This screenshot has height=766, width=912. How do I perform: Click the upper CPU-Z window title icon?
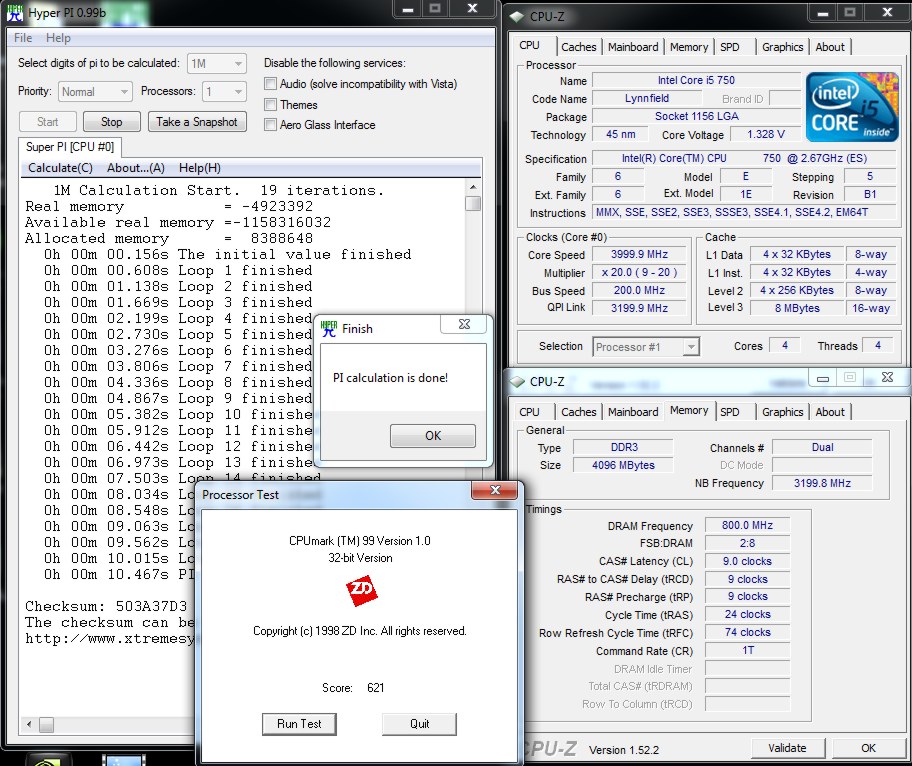pyautogui.click(x=516, y=17)
